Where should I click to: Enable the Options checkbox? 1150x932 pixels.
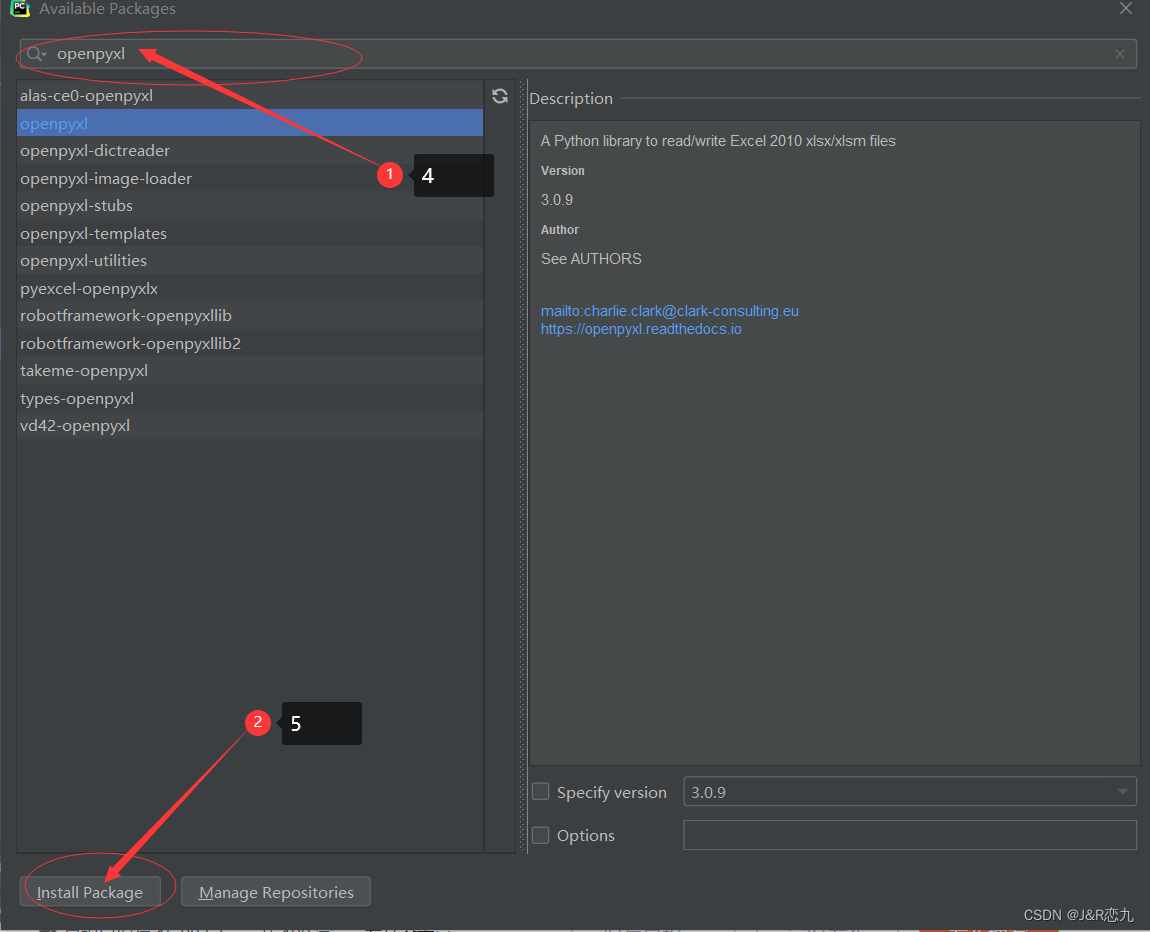point(541,835)
